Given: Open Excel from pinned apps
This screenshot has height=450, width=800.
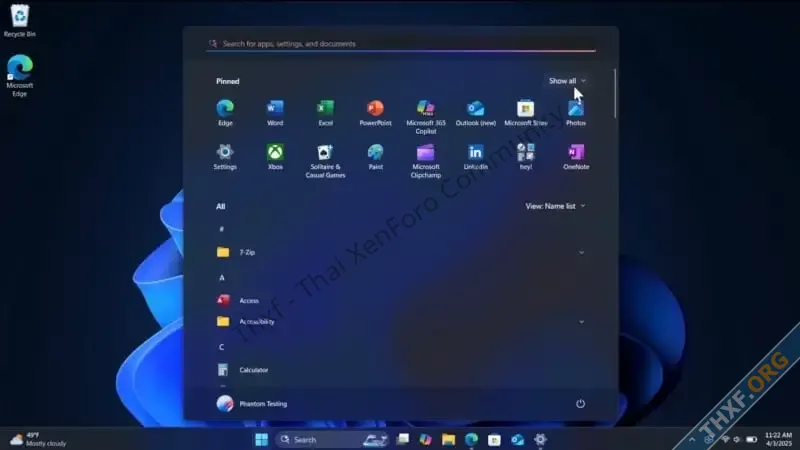Looking at the screenshot, I should 326,113.
